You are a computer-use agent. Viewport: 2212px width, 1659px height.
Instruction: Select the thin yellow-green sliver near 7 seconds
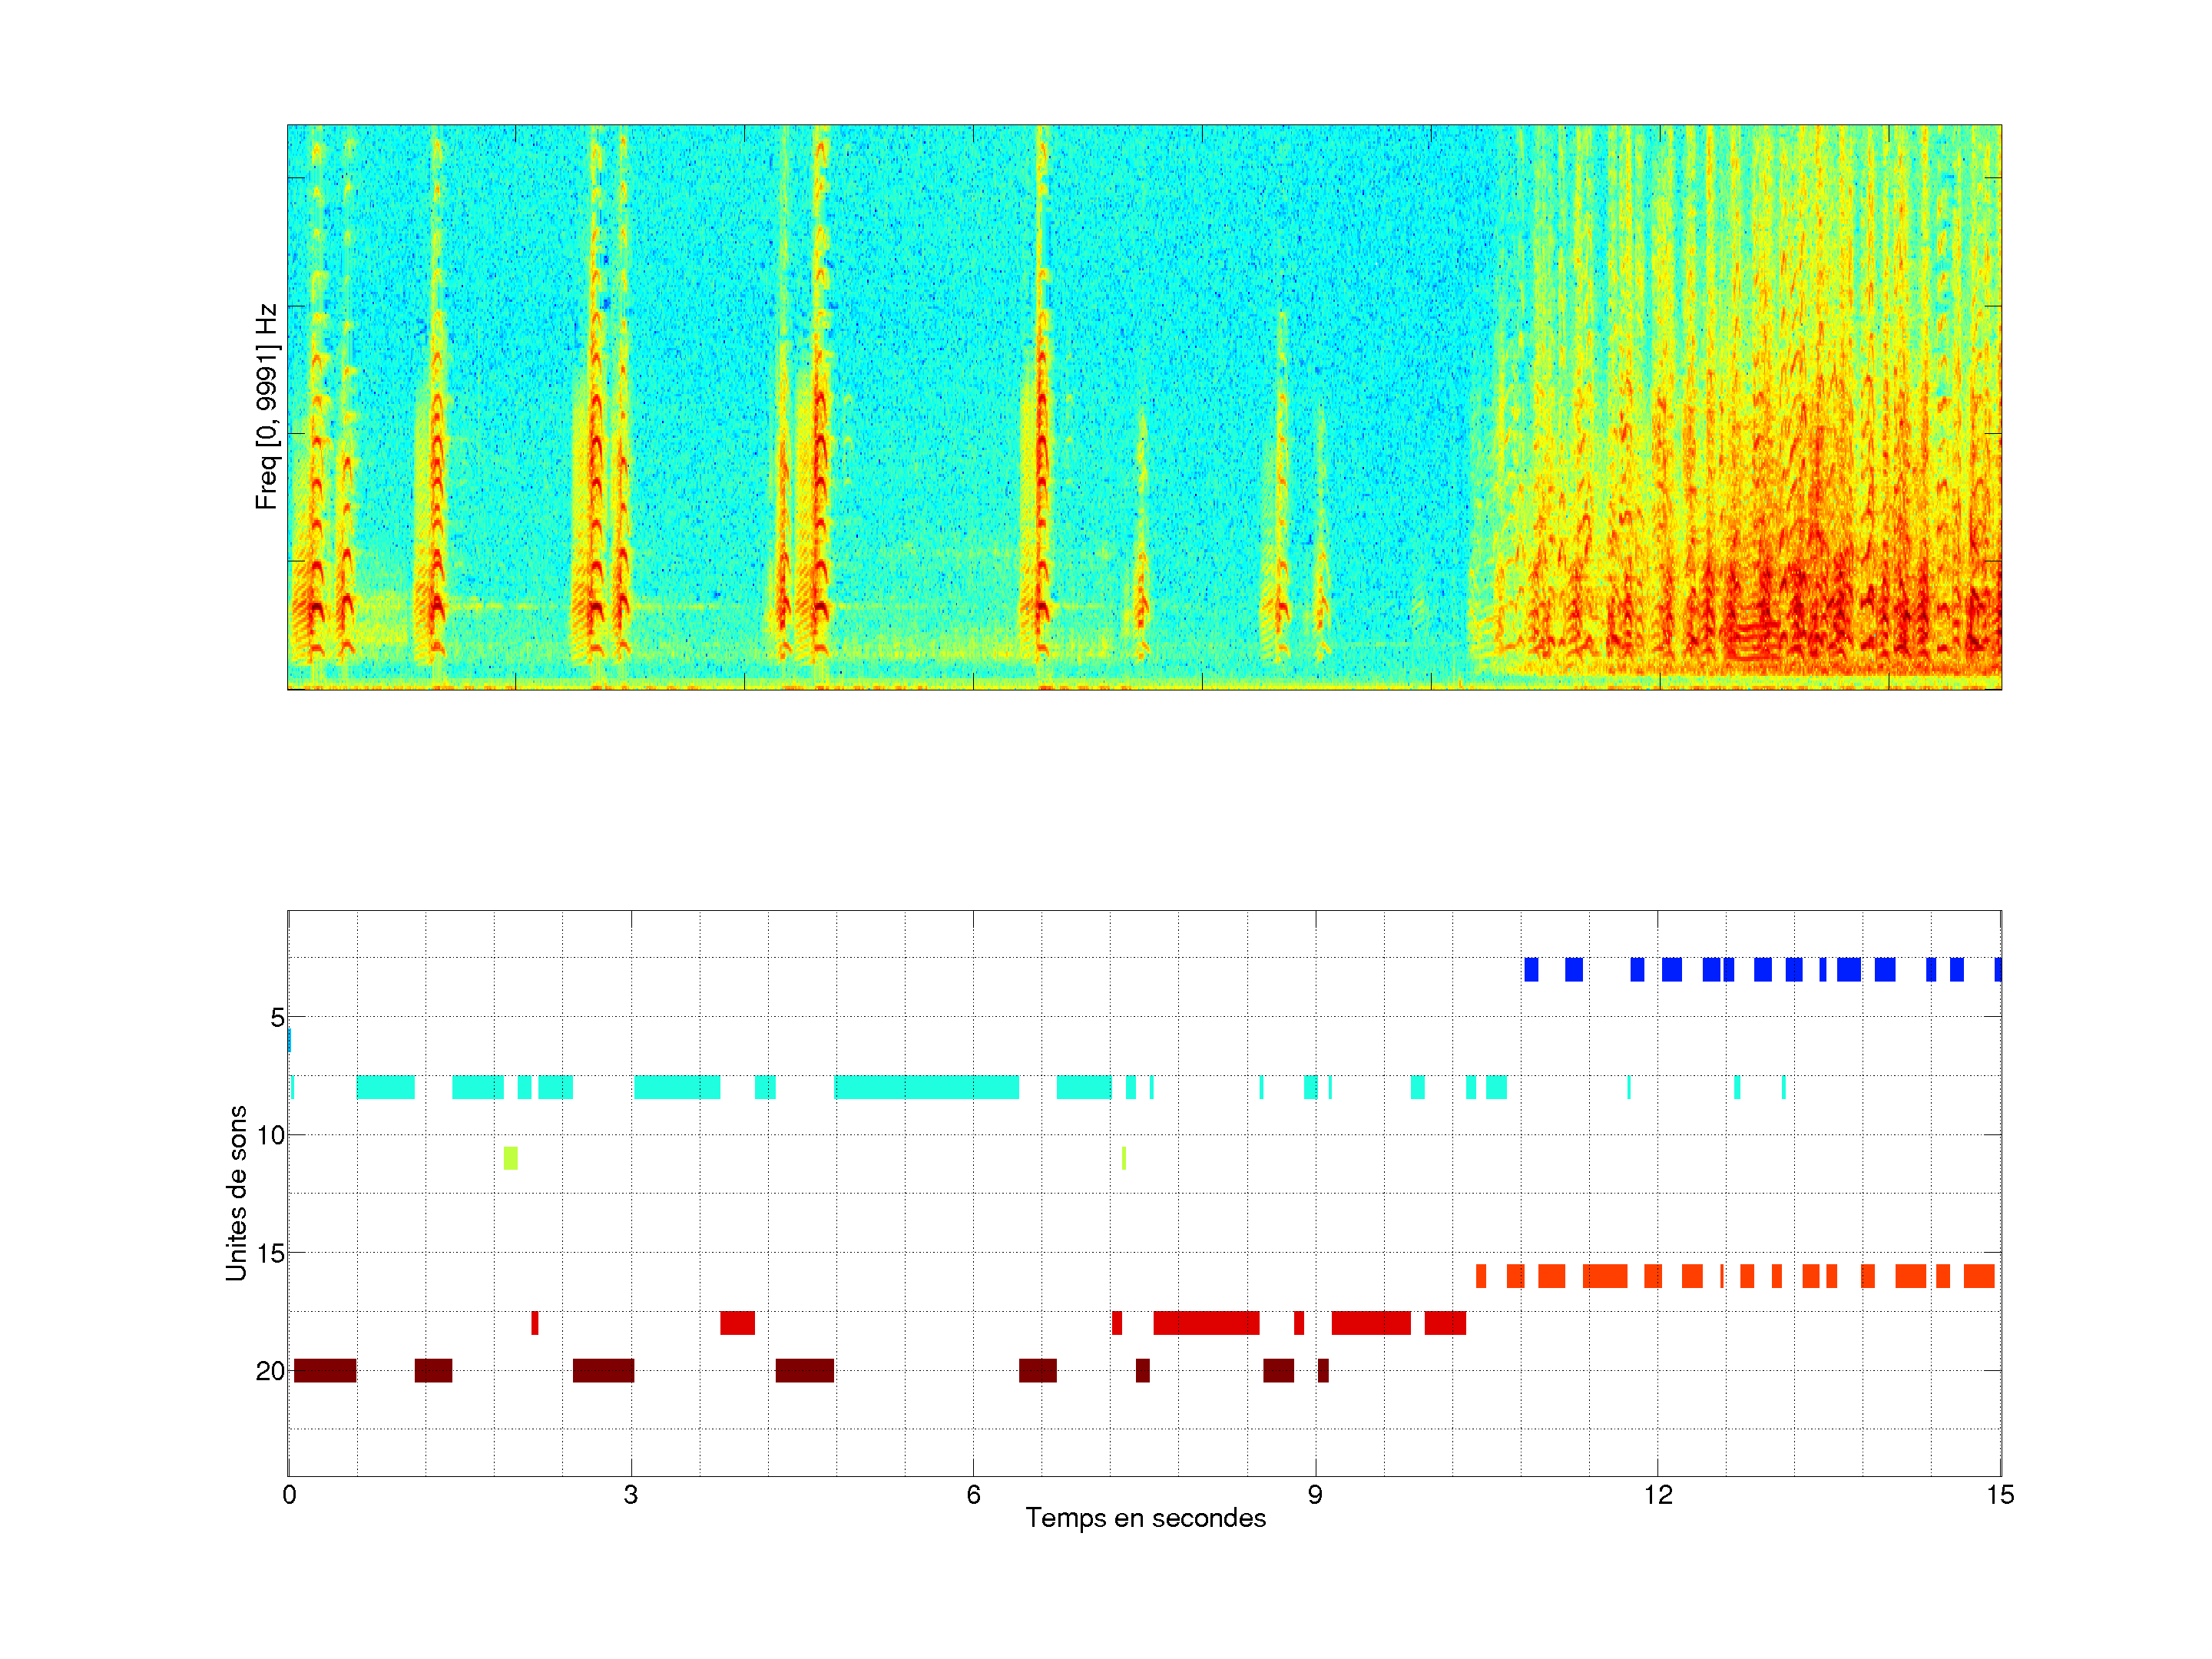1124,1158
